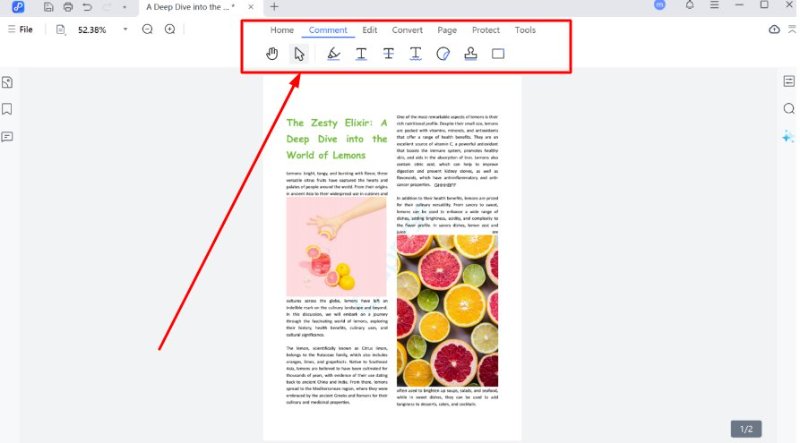Choose the Highlight marker tool
The image size is (800, 443).
[x=334, y=54]
